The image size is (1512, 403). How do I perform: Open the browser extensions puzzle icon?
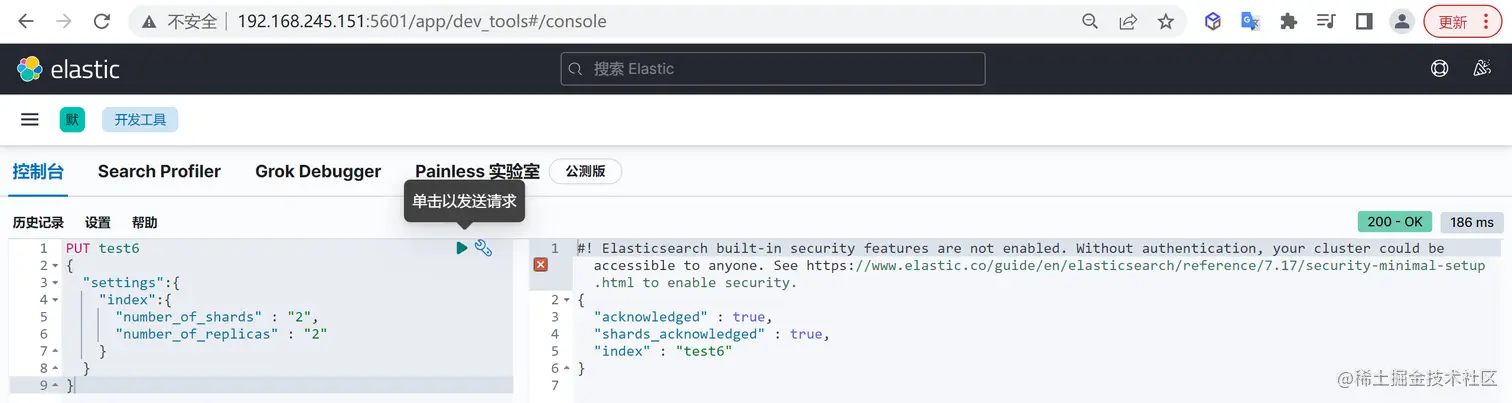(1289, 21)
